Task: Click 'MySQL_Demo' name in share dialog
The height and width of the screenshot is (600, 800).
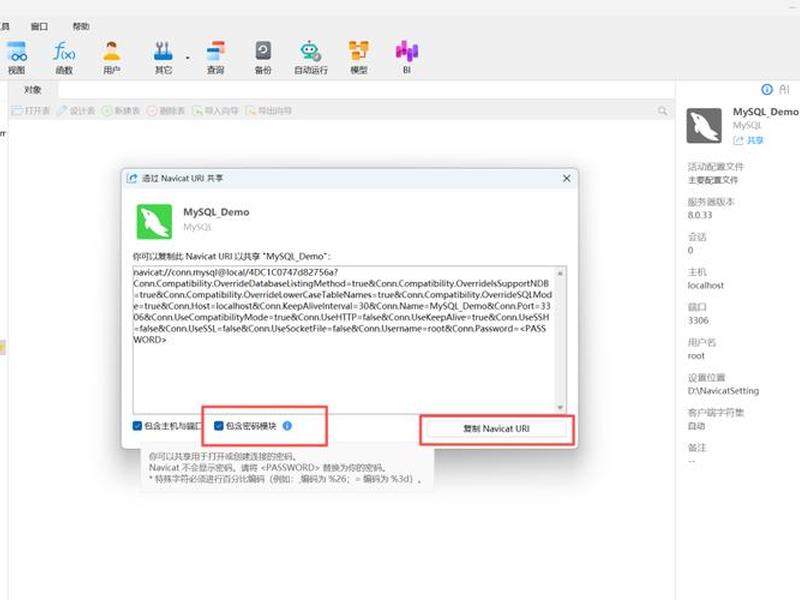Action: 216,212
